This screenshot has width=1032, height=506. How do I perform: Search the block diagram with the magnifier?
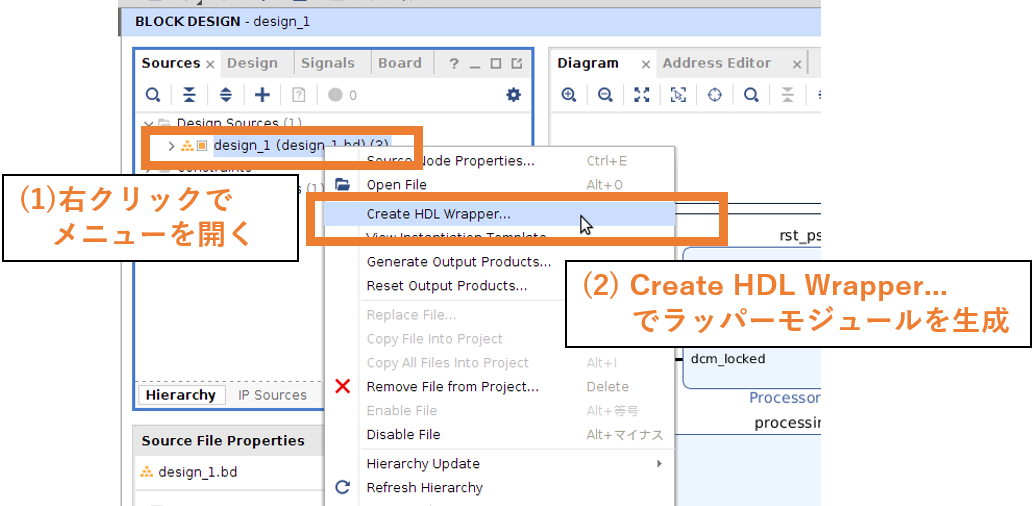[x=751, y=95]
